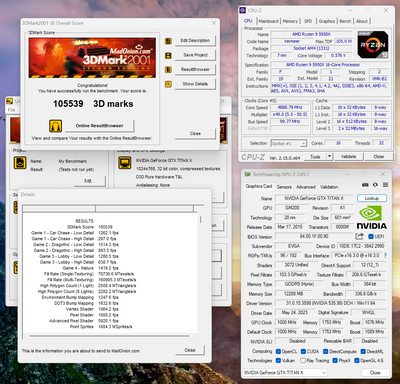This screenshot has height=384, width=400.
Task: Click the ResultBrowser button
Action: point(195,69)
